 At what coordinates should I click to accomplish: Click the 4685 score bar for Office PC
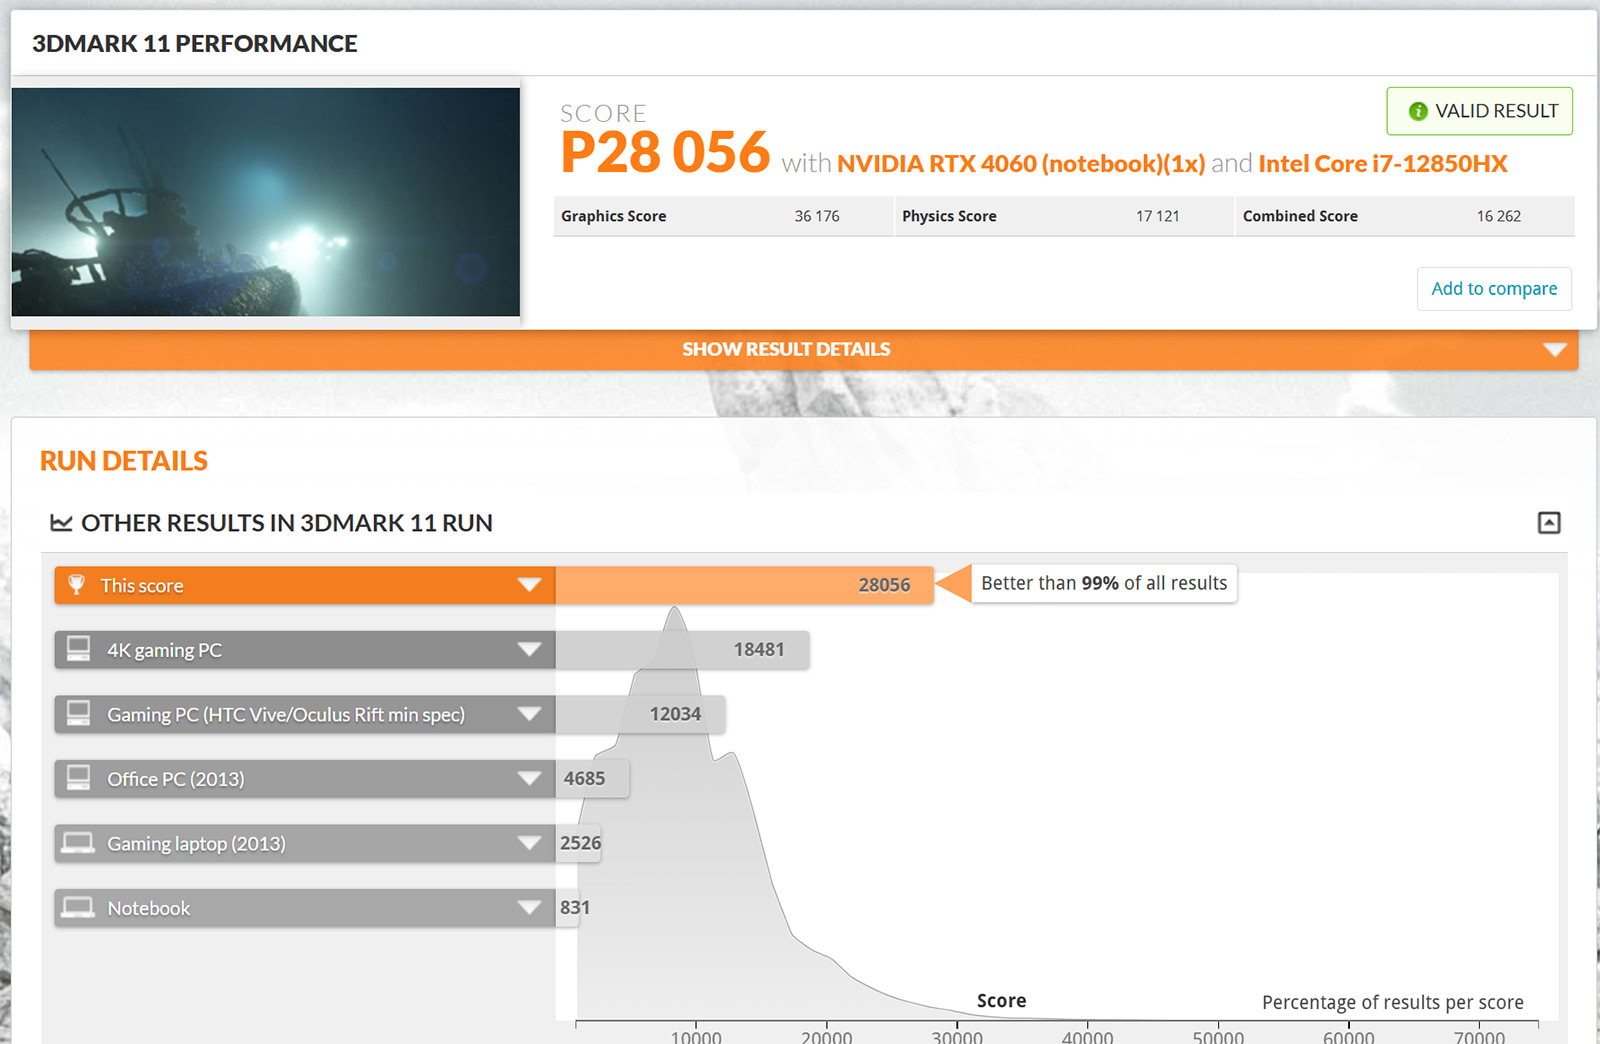592,779
